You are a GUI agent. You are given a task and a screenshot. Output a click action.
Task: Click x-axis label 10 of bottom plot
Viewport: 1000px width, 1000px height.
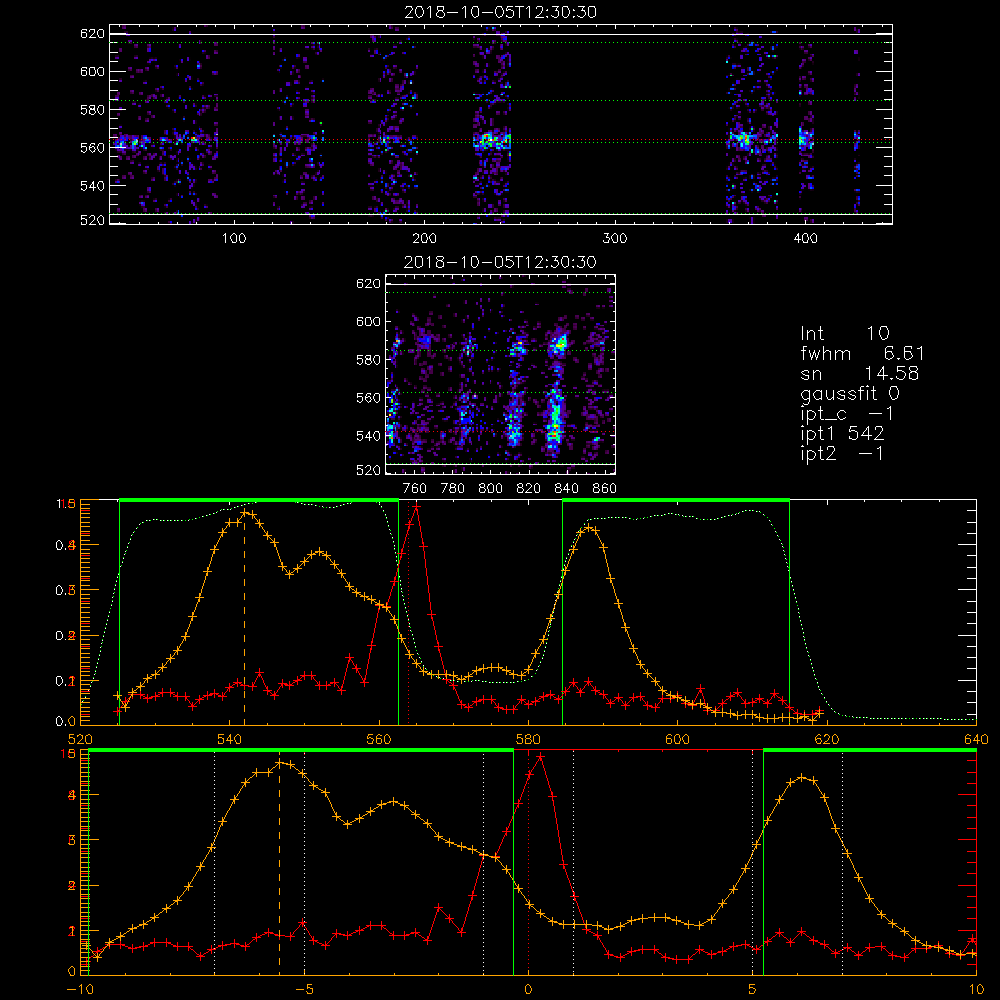tap(976, 990)
